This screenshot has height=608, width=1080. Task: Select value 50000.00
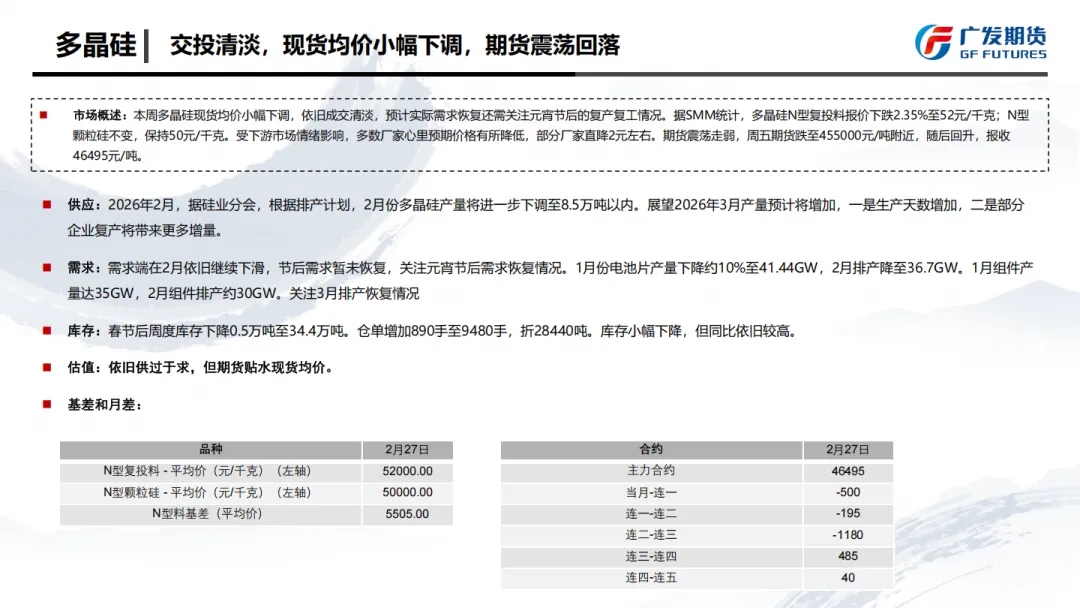click(x=408, y=493)
